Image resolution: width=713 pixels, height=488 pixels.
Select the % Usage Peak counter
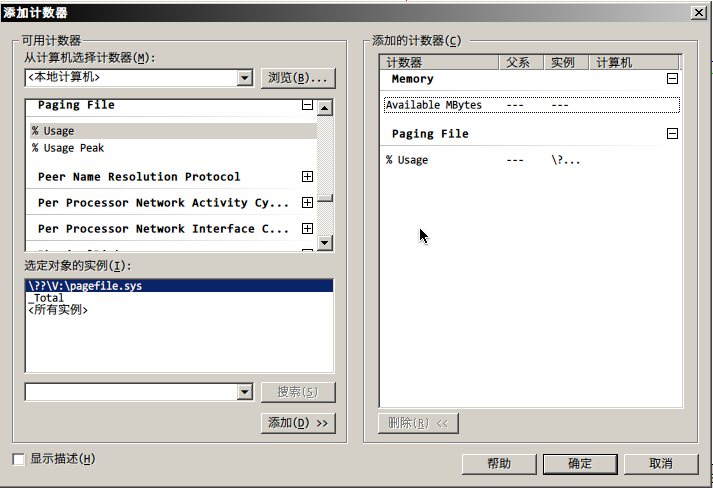tap(68, 148)
